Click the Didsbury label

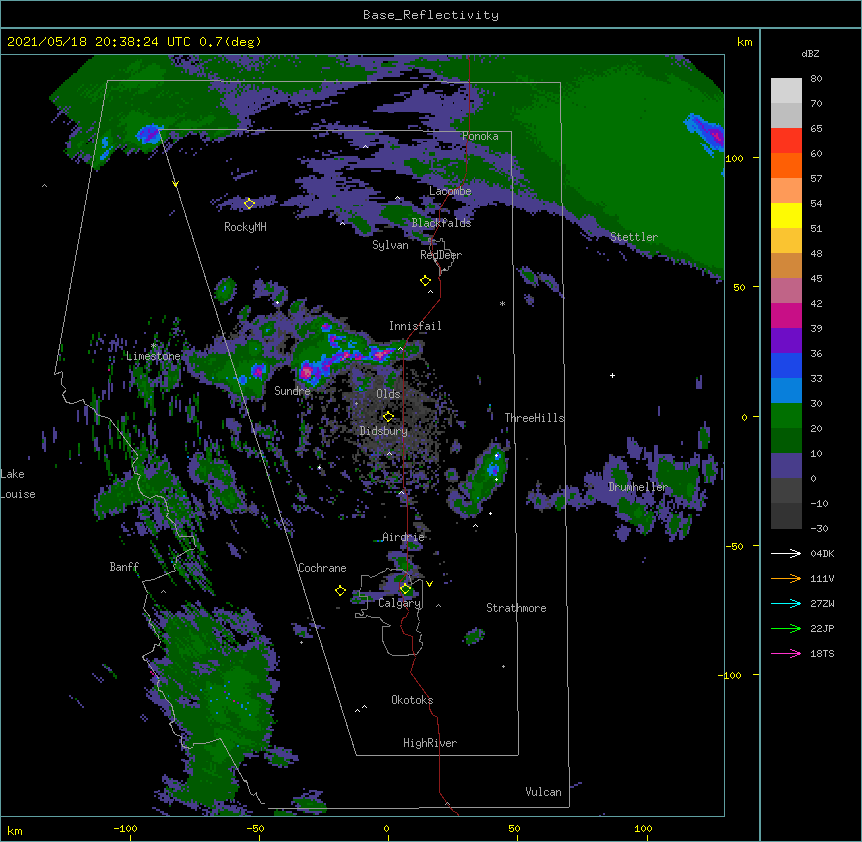click(384, 431)
